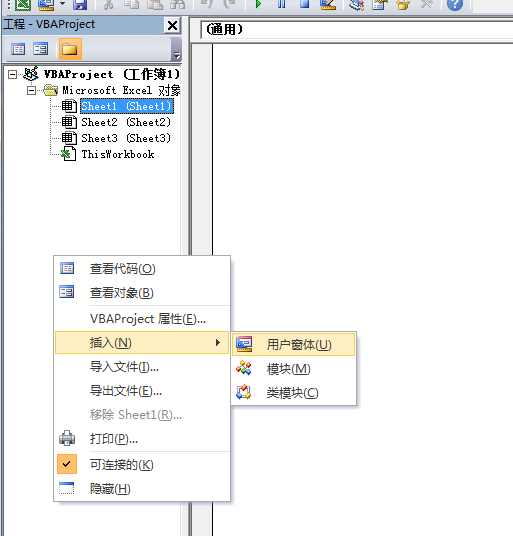
Task: Select Sheet1 (Sheet1) tree item
Action: (x=127, y=106)
